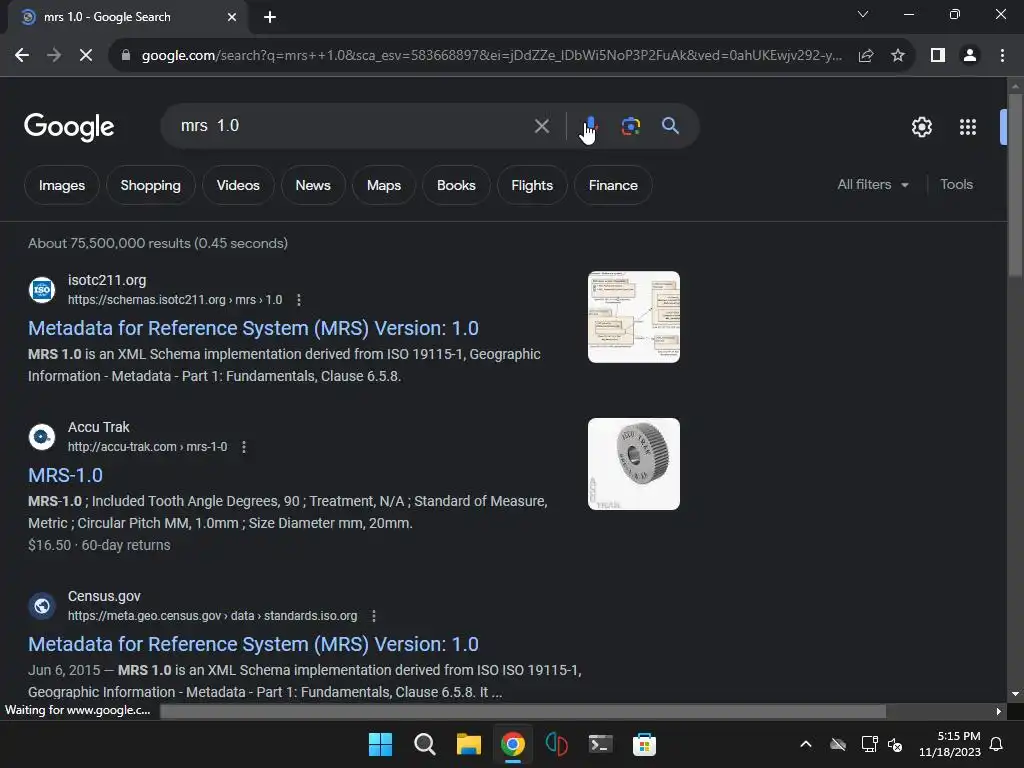
Task: Click the horizontal scrollbar right arrow
Action: (x=999, y=711)
